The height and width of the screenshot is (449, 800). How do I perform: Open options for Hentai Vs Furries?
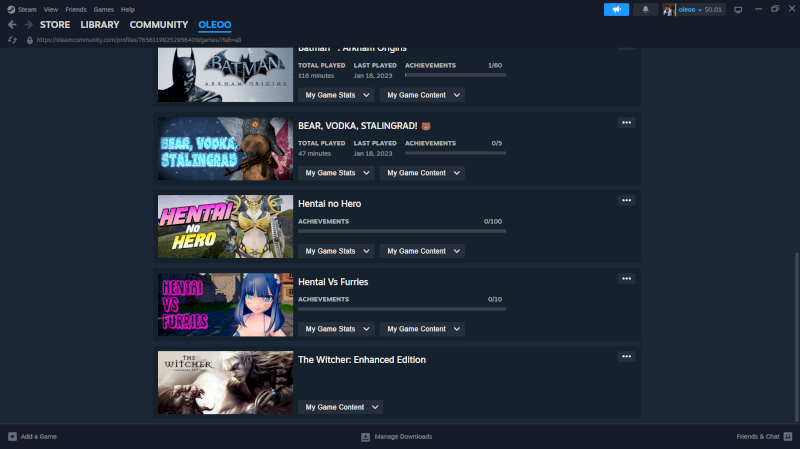(x=627, y=279)
